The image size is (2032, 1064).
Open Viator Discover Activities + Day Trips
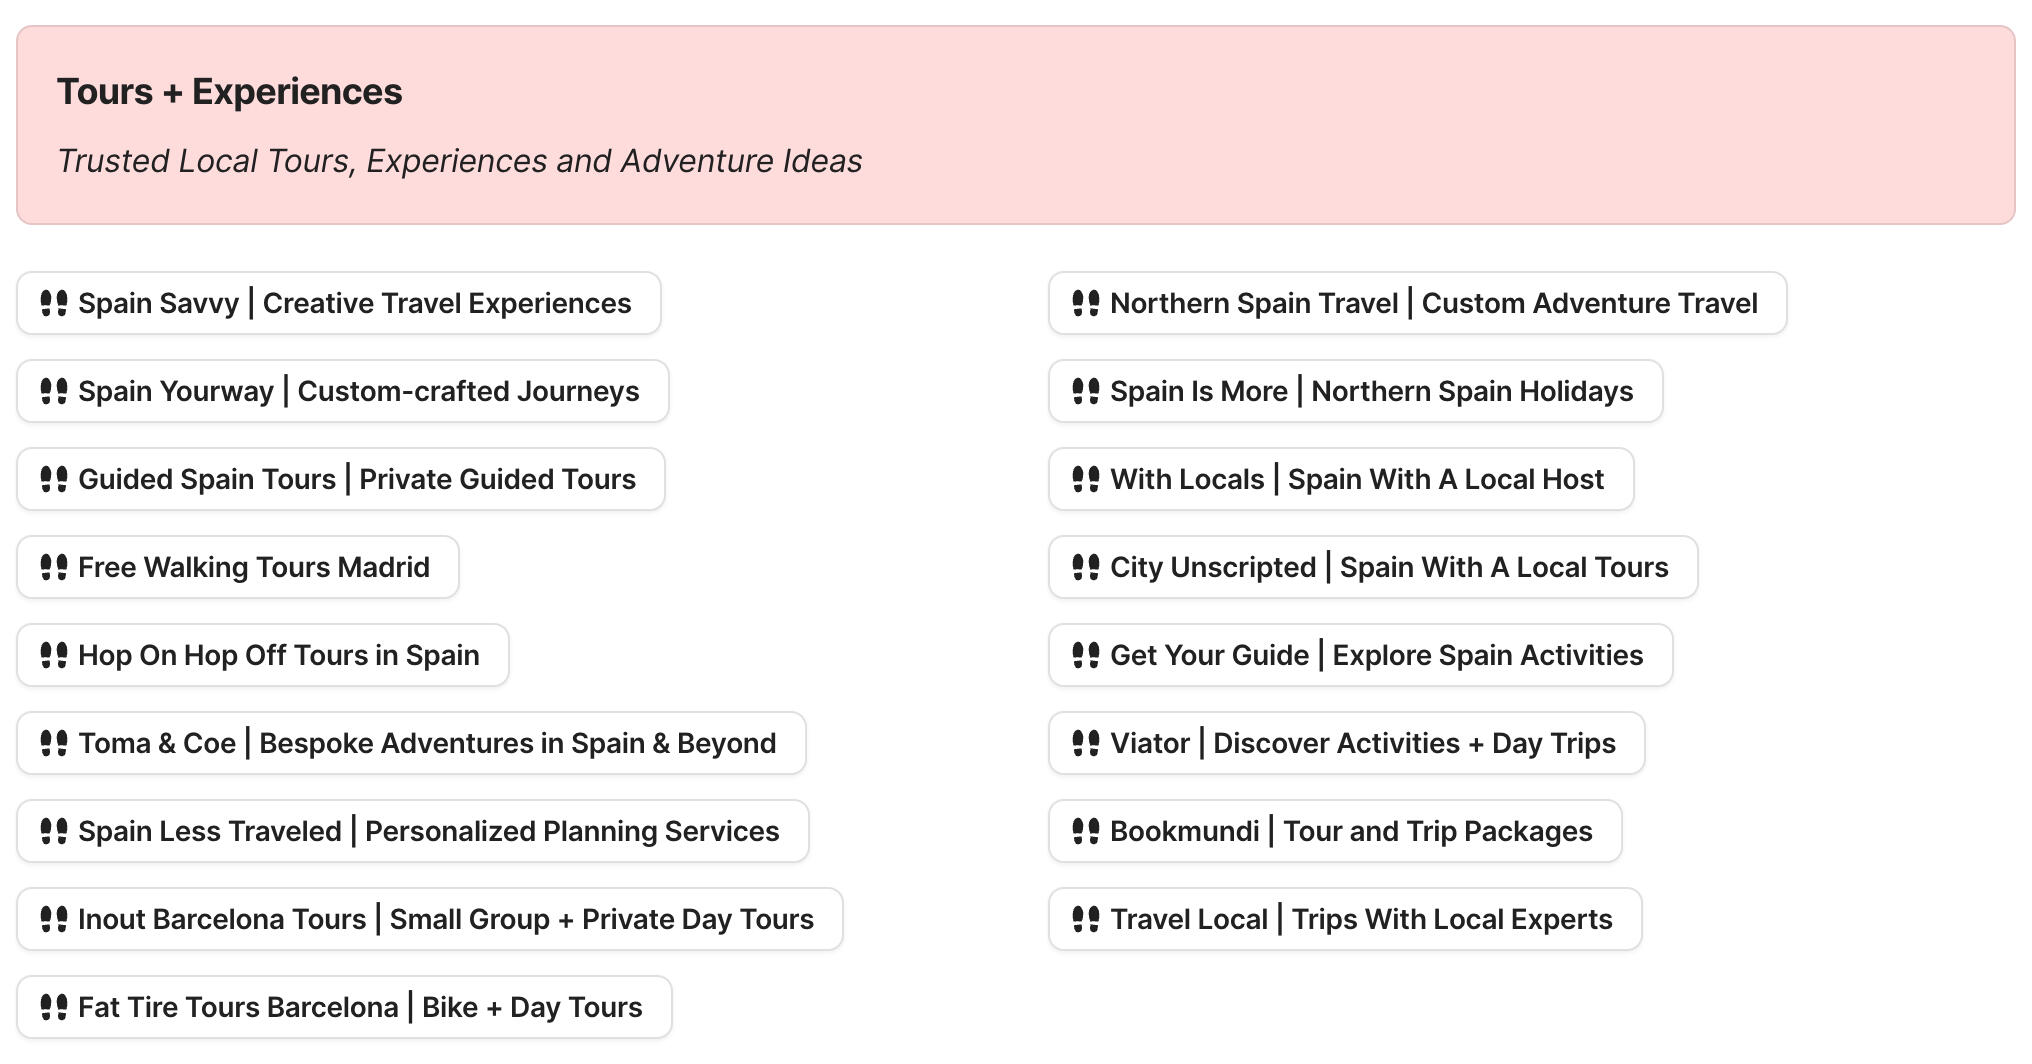pyautogui.click(x=1362, y=743)
